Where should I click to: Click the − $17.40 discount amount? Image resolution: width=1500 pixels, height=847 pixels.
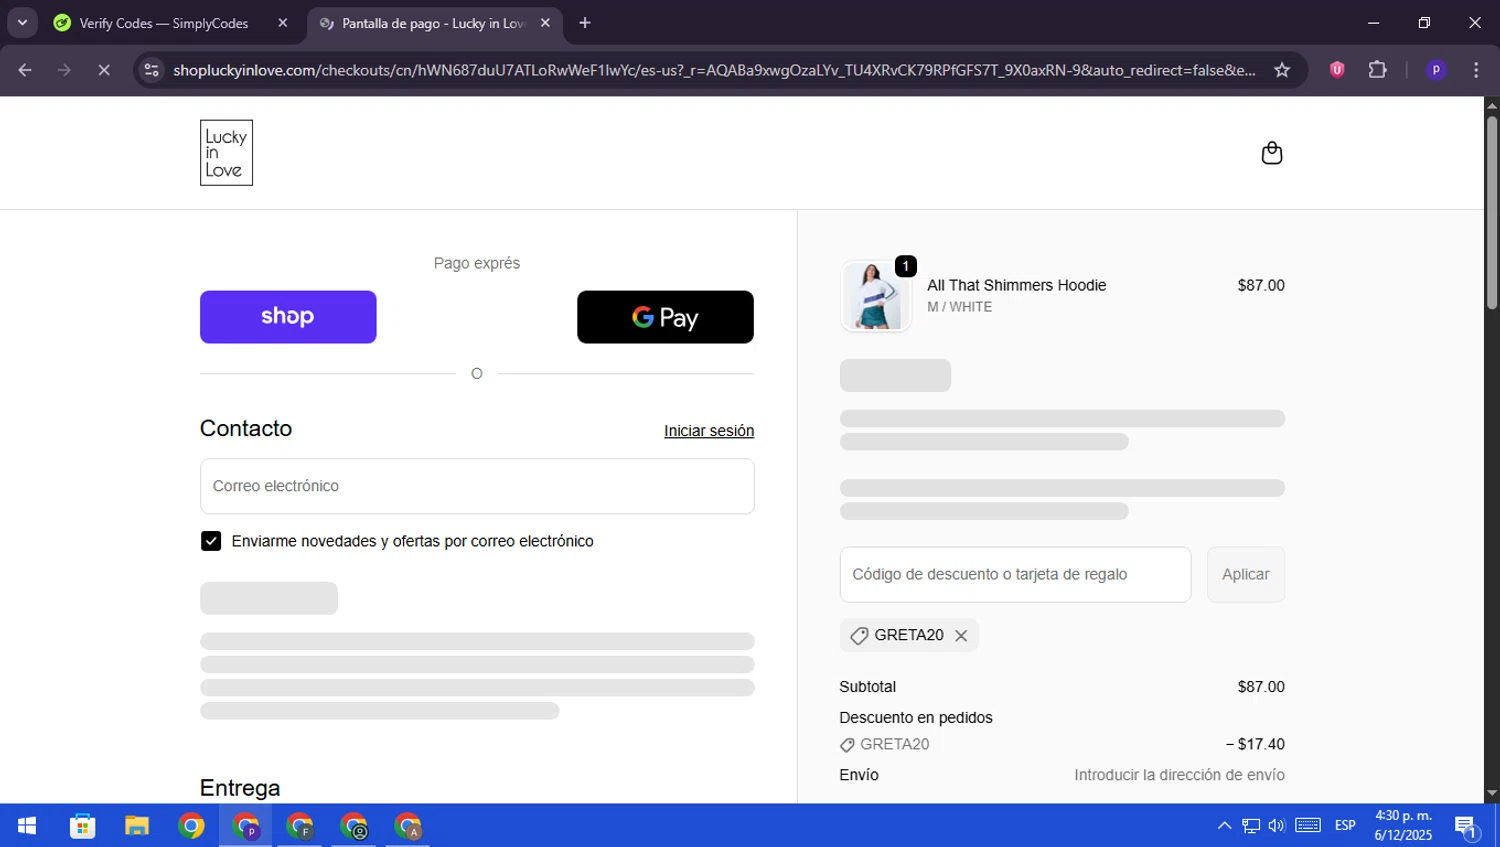tap(1255, 744)
